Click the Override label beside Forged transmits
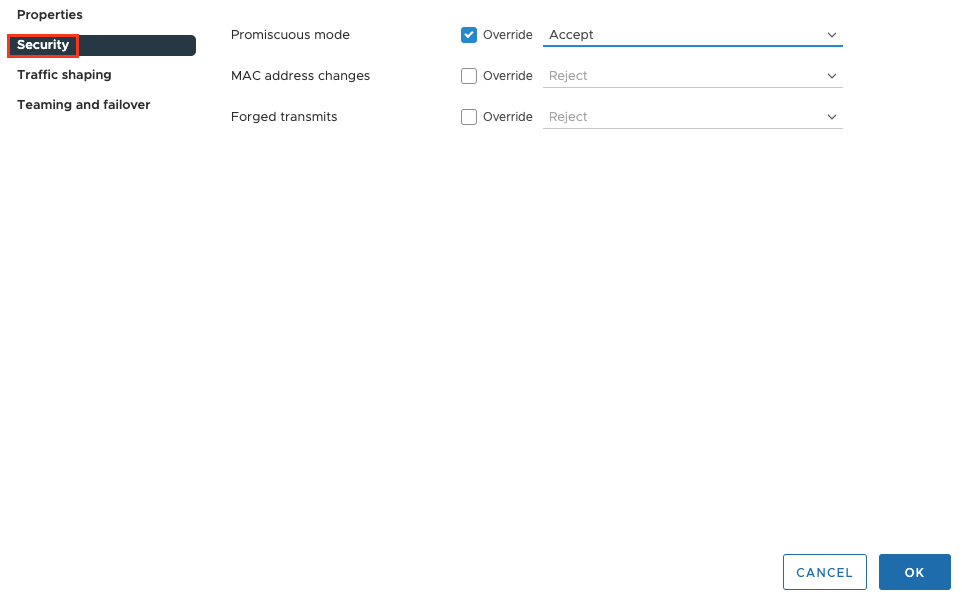The image size is (962, 595). (x=510, y=117)
